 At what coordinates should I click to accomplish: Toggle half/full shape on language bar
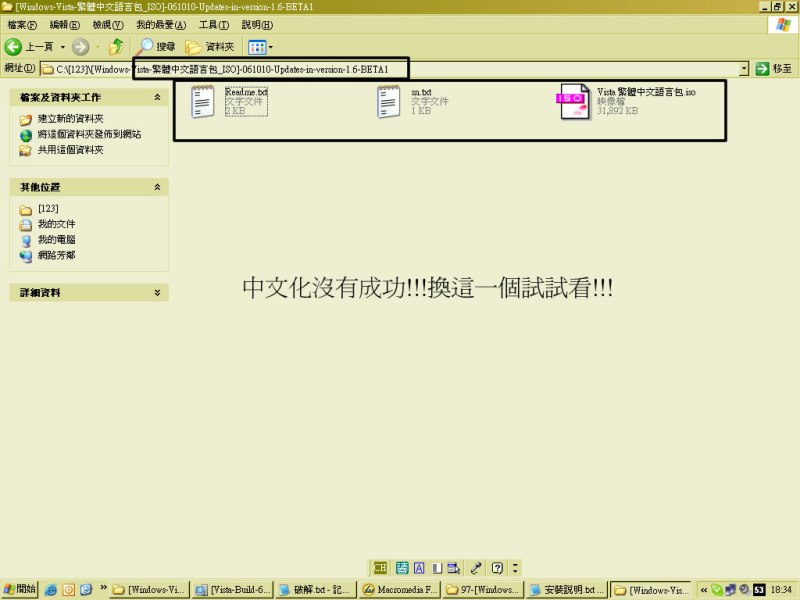pyautogui.click(x=437, y=568)
